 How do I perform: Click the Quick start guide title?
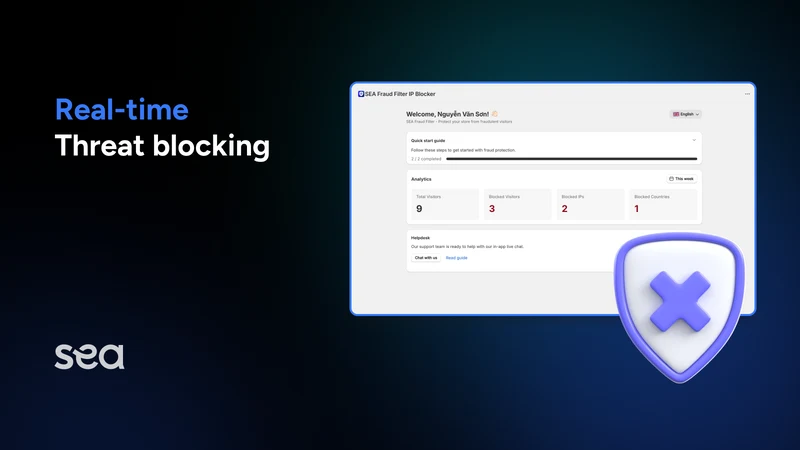click(x=428, y=140)
